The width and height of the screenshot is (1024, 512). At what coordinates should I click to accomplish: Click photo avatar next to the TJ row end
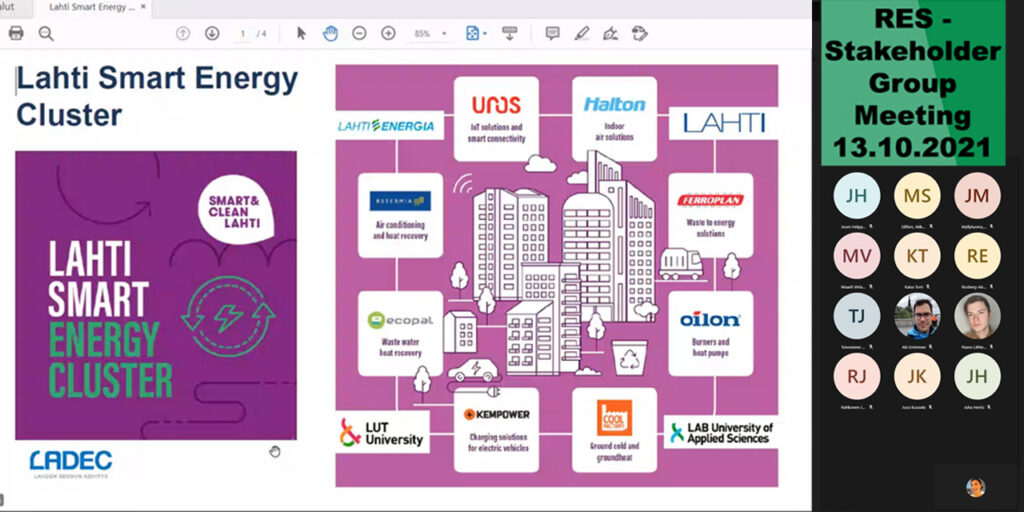[977, 316]
